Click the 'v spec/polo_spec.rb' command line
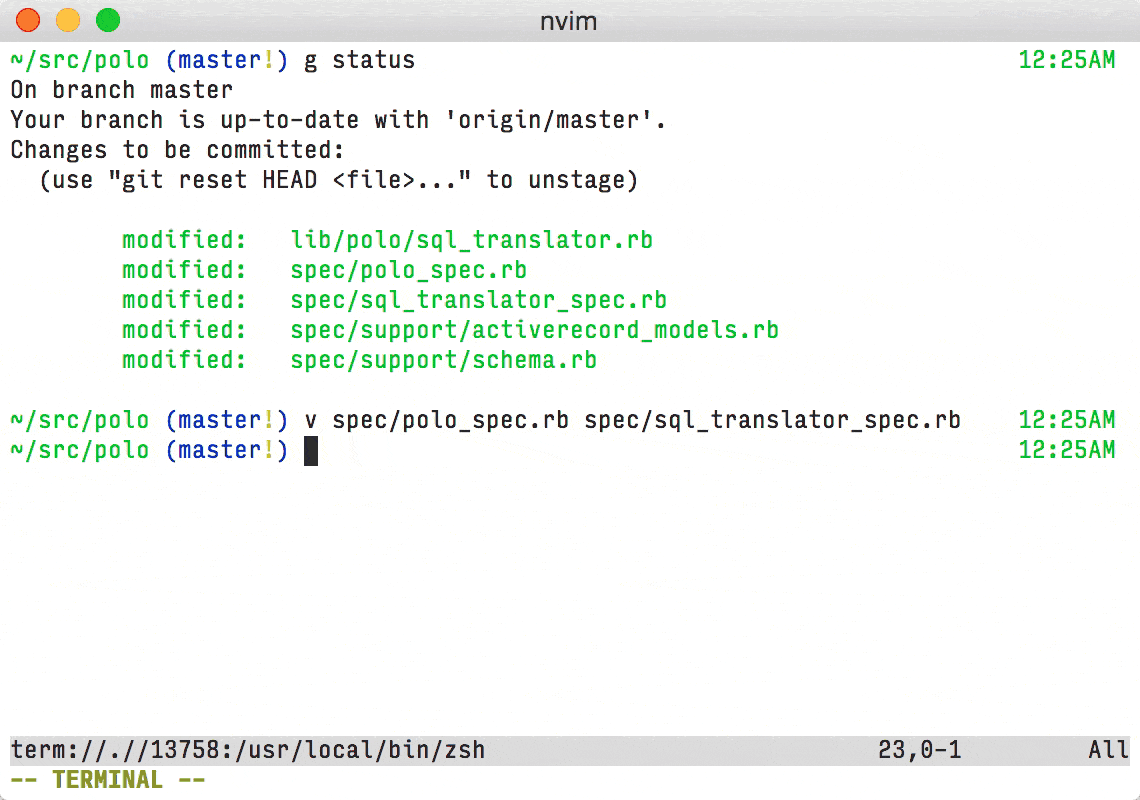This screenshot has width=1140, height=800. tap(633, 420)
